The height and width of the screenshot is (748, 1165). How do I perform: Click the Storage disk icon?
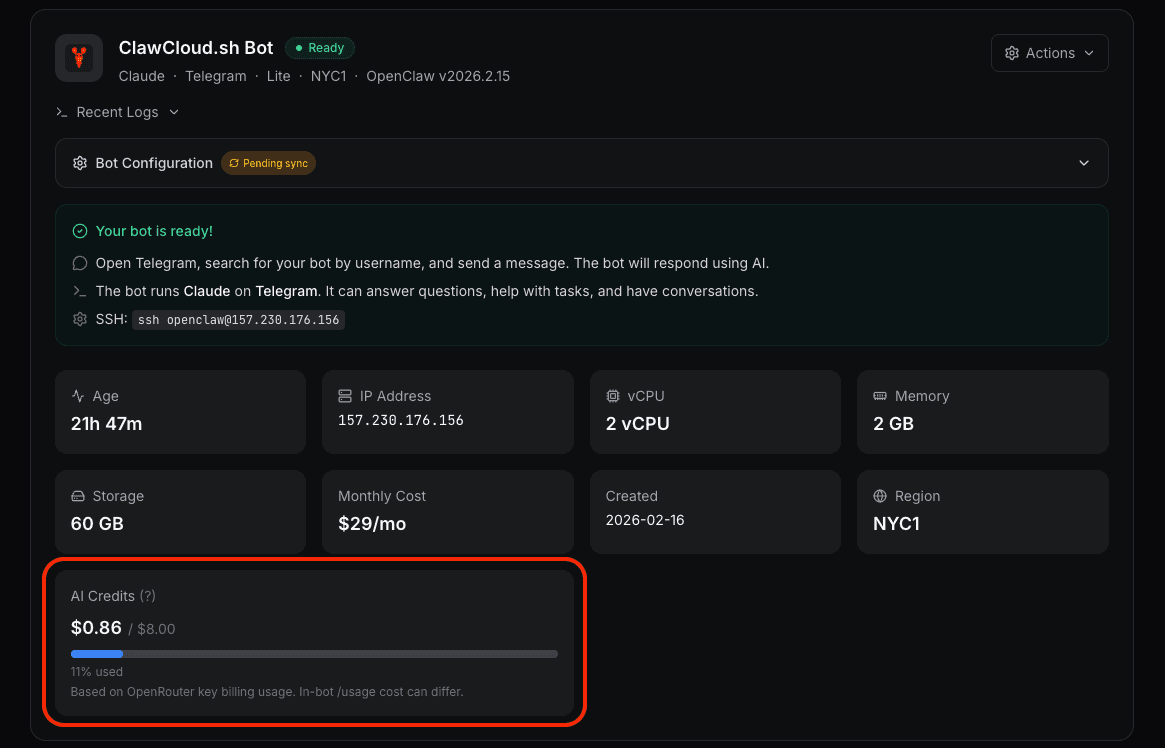pos(79,496)
